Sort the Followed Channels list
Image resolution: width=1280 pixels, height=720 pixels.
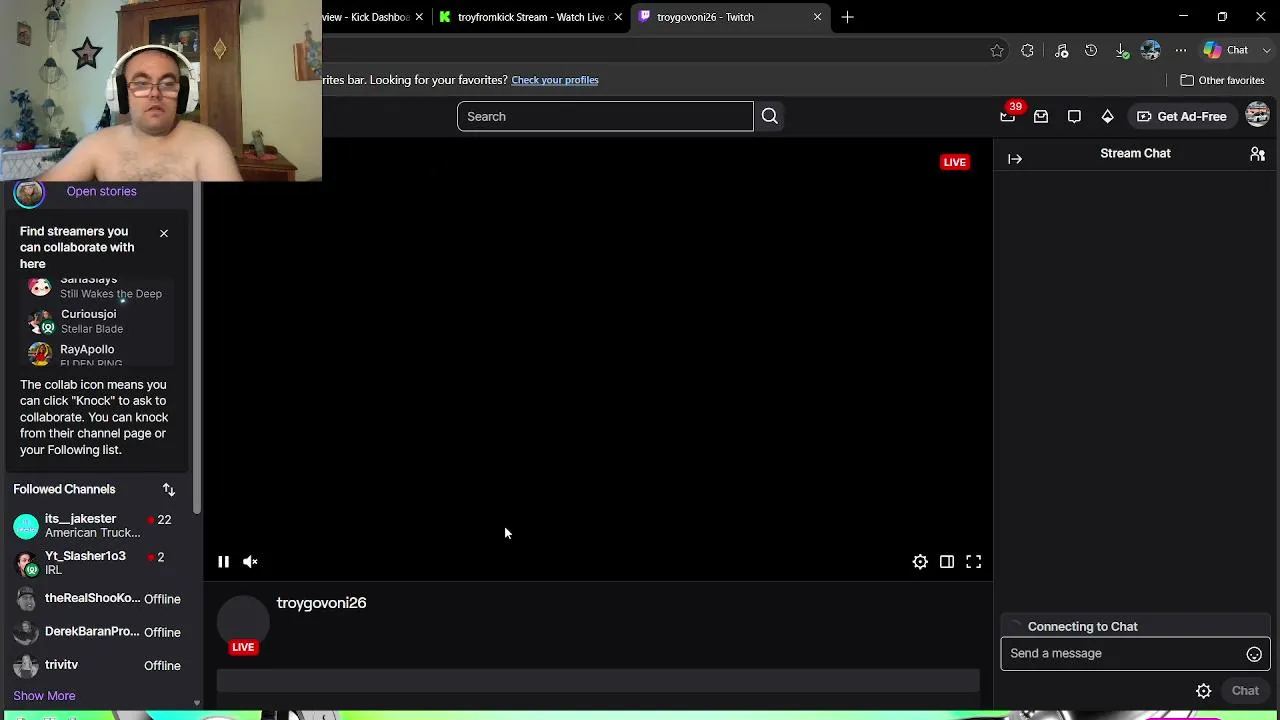coord(169,489)
